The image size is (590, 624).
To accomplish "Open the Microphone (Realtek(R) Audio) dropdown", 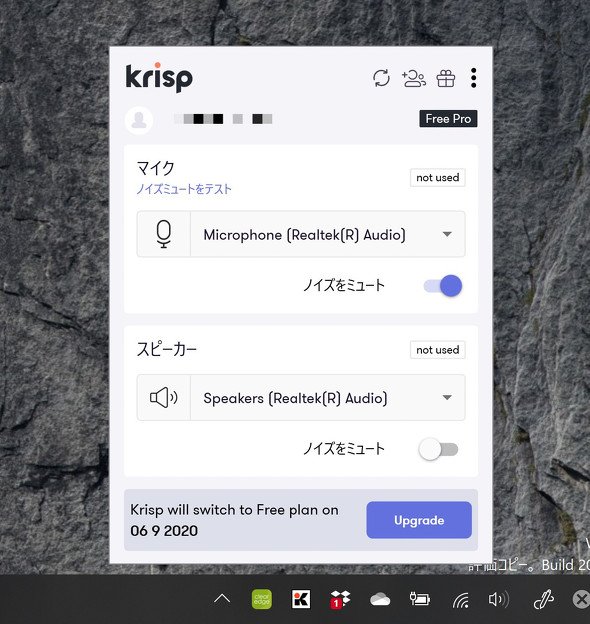I will tap(301, 234).
